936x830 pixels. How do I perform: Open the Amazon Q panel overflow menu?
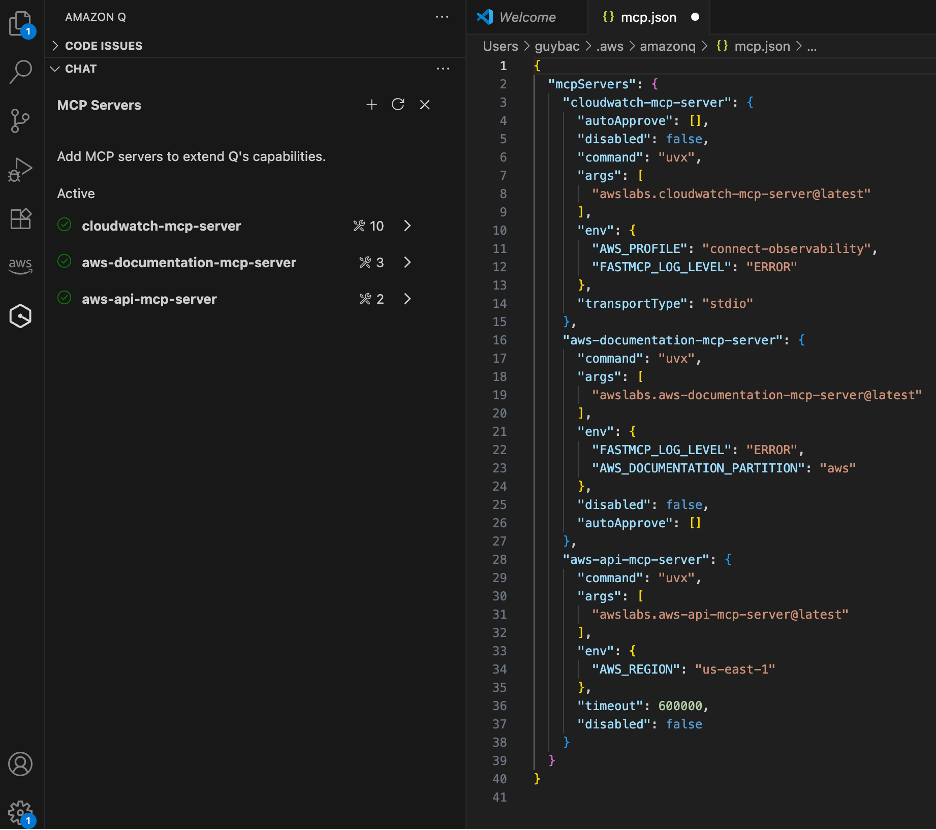pos(441,16)
